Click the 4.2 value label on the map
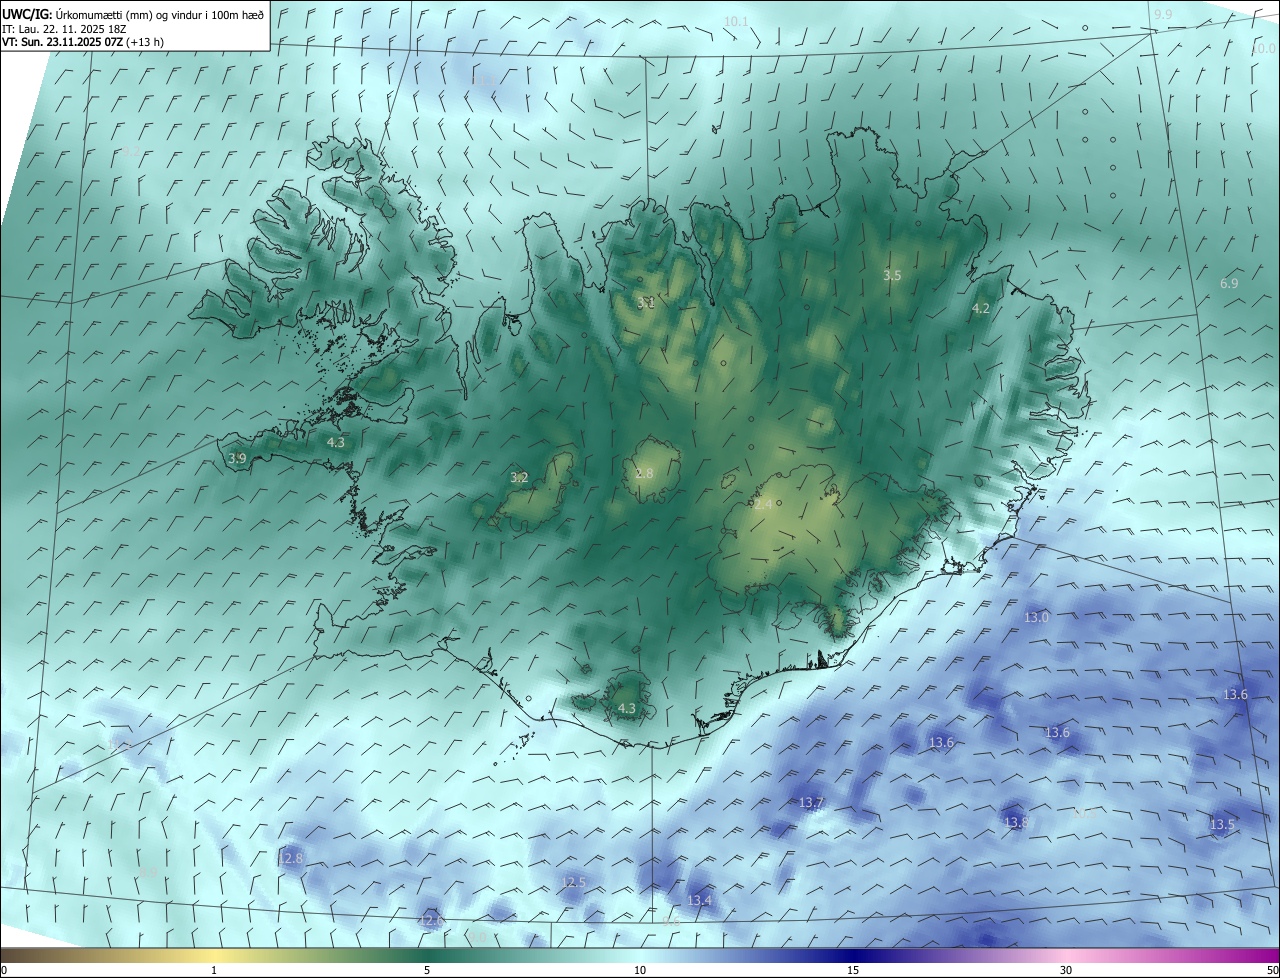The height and width of the screenshot is (978, 1280). coord(981,308)
